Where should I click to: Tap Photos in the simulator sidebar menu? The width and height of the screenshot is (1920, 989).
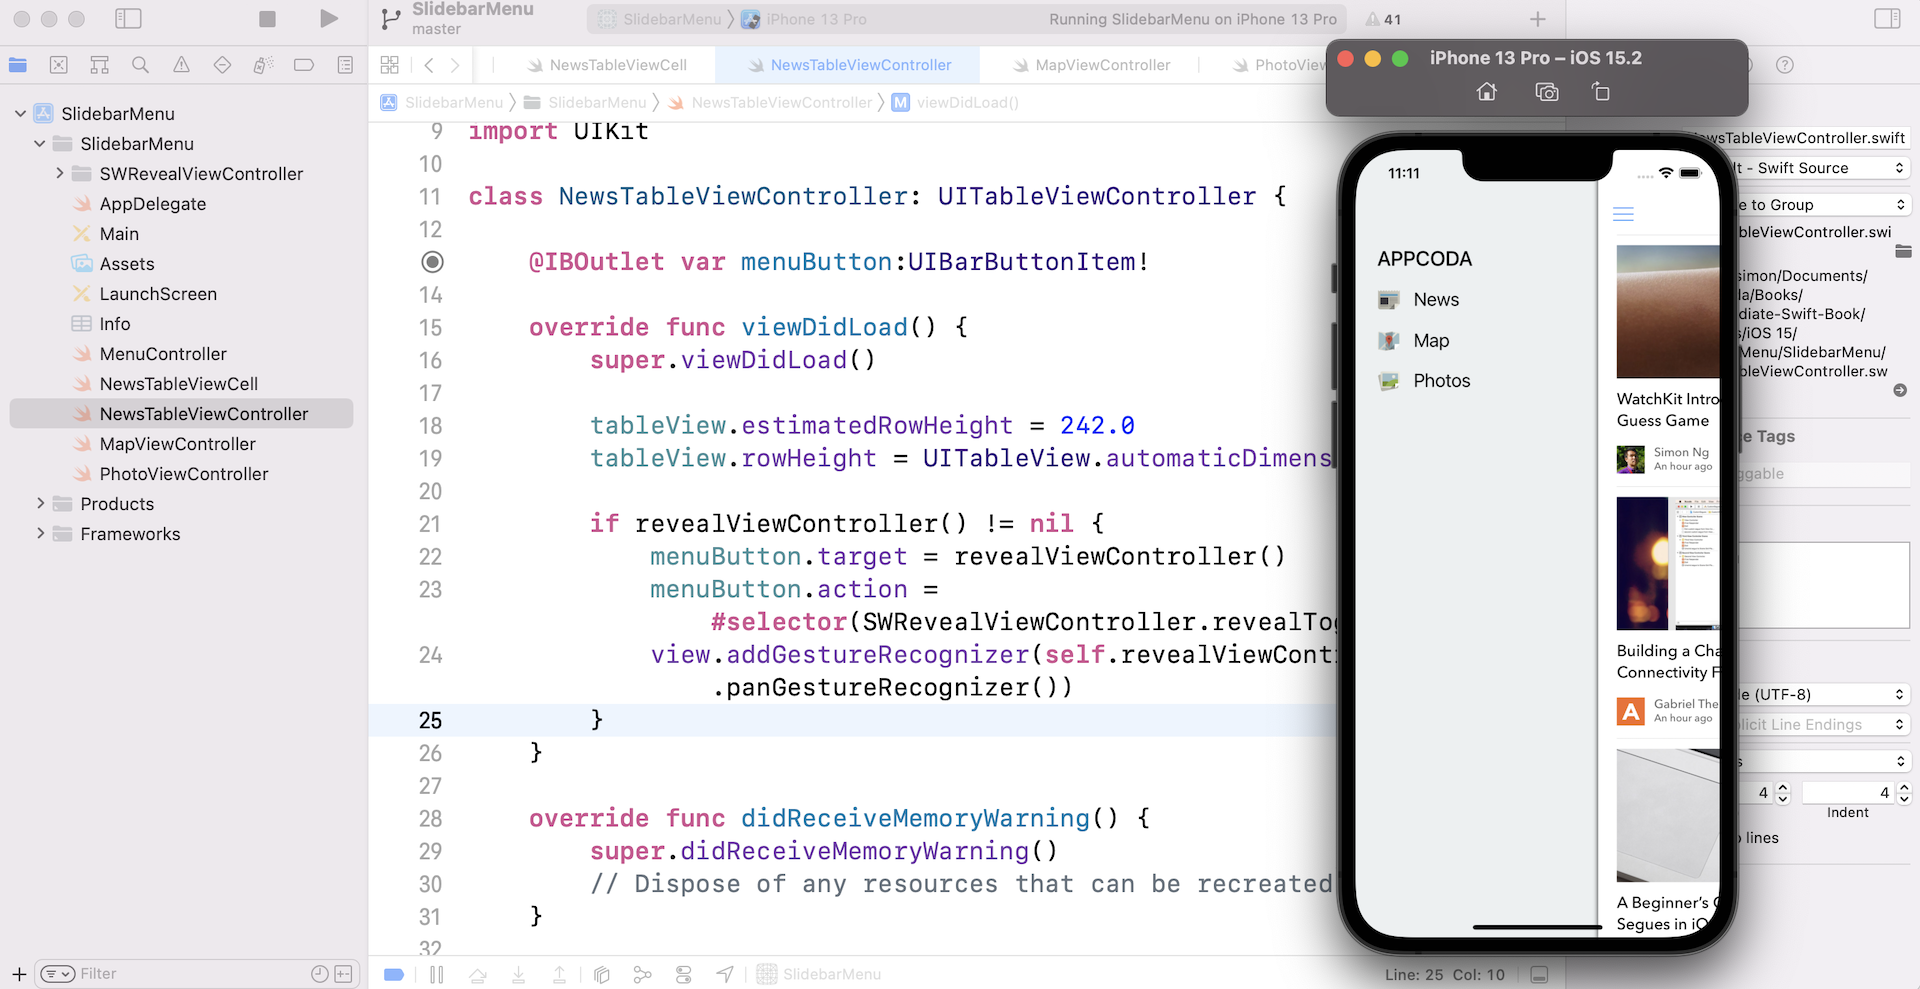click(x=1441, y=381)
